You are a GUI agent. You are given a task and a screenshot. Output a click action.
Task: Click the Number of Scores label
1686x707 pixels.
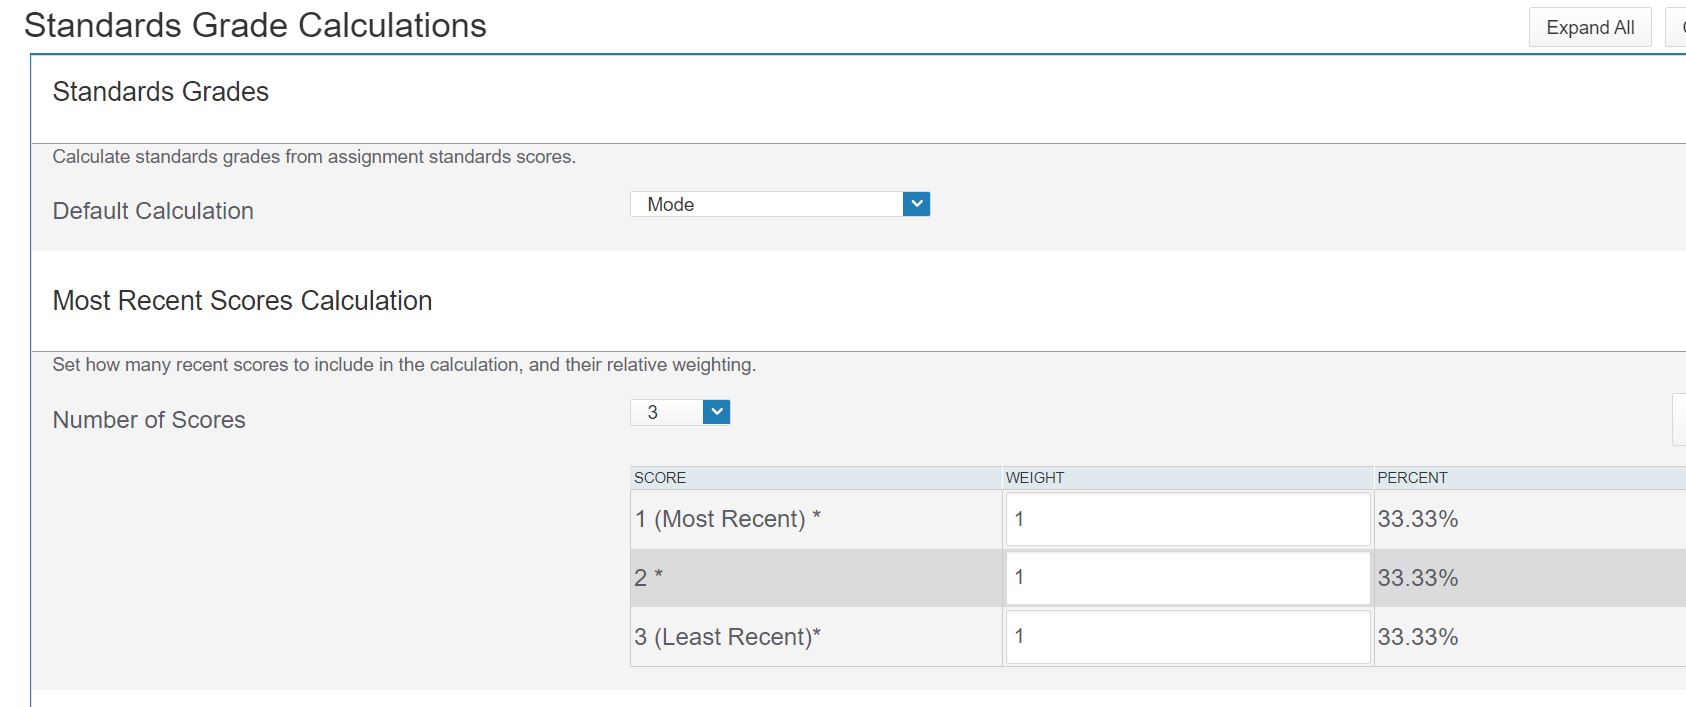click(x=149, y=420)
